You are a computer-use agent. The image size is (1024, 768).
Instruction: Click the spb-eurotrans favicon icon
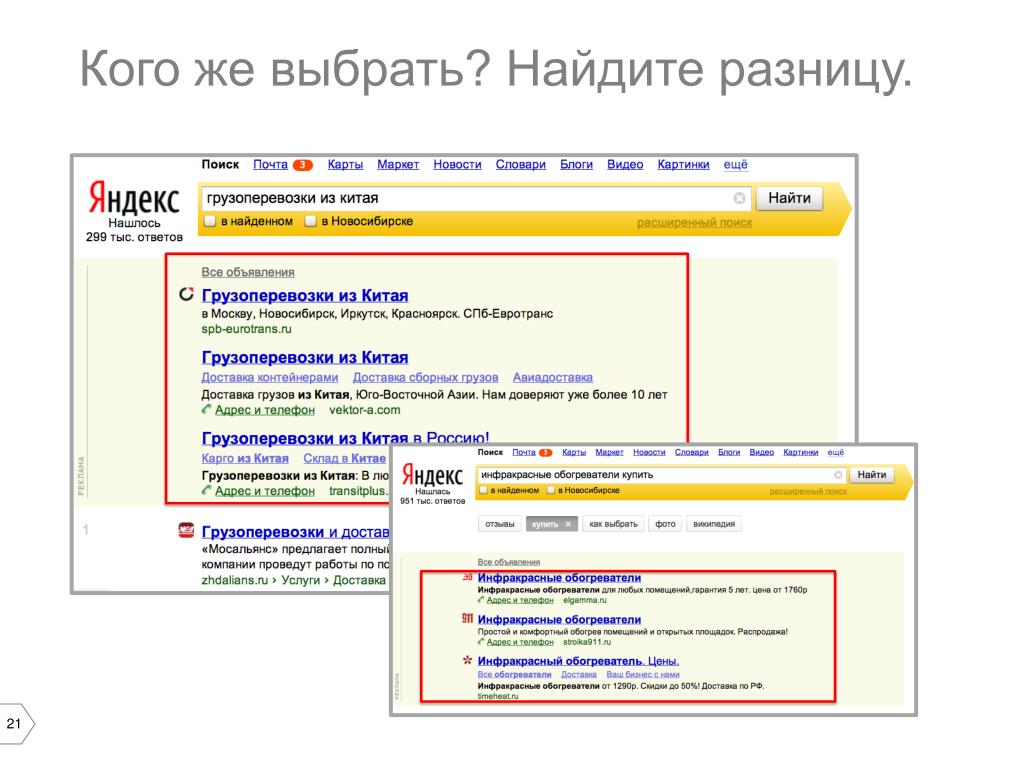[x=187, y=295]
